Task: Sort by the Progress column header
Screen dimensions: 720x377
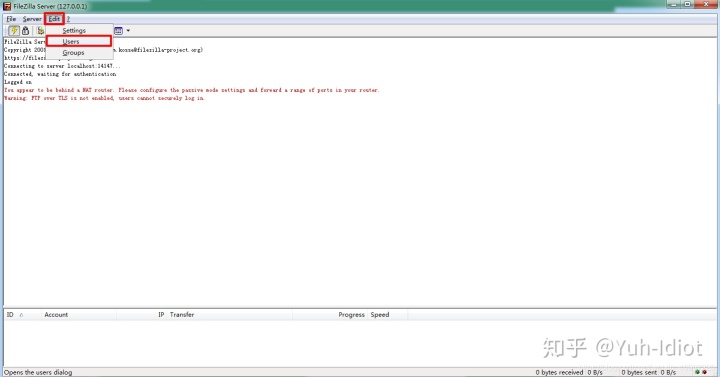Action: click(330, 315)
